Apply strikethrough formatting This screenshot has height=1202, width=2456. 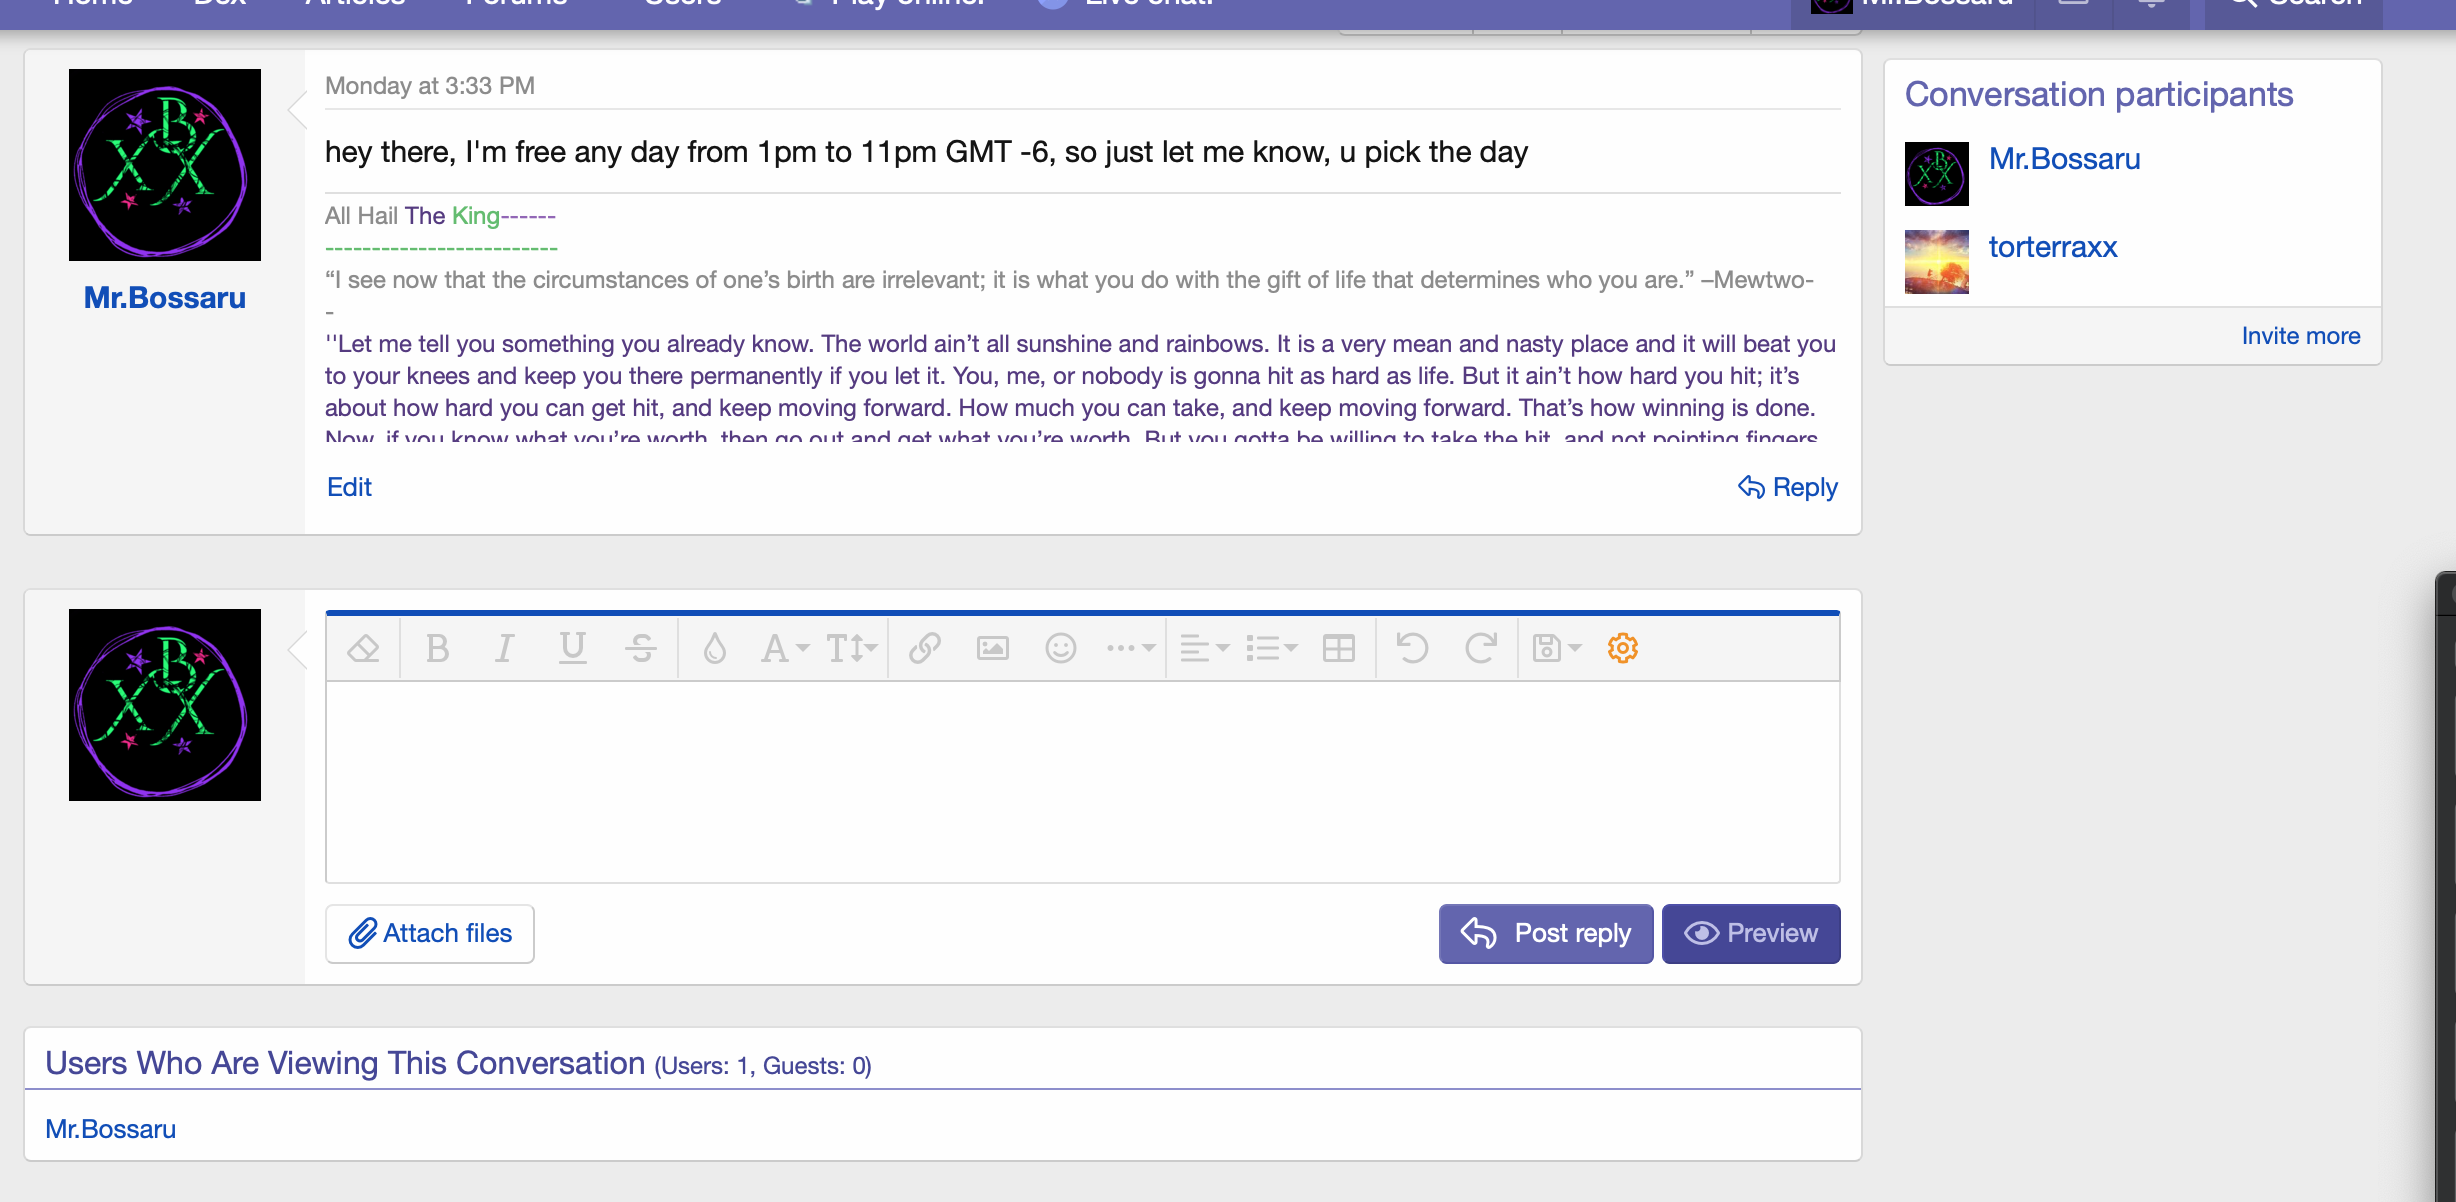point(641,649)
